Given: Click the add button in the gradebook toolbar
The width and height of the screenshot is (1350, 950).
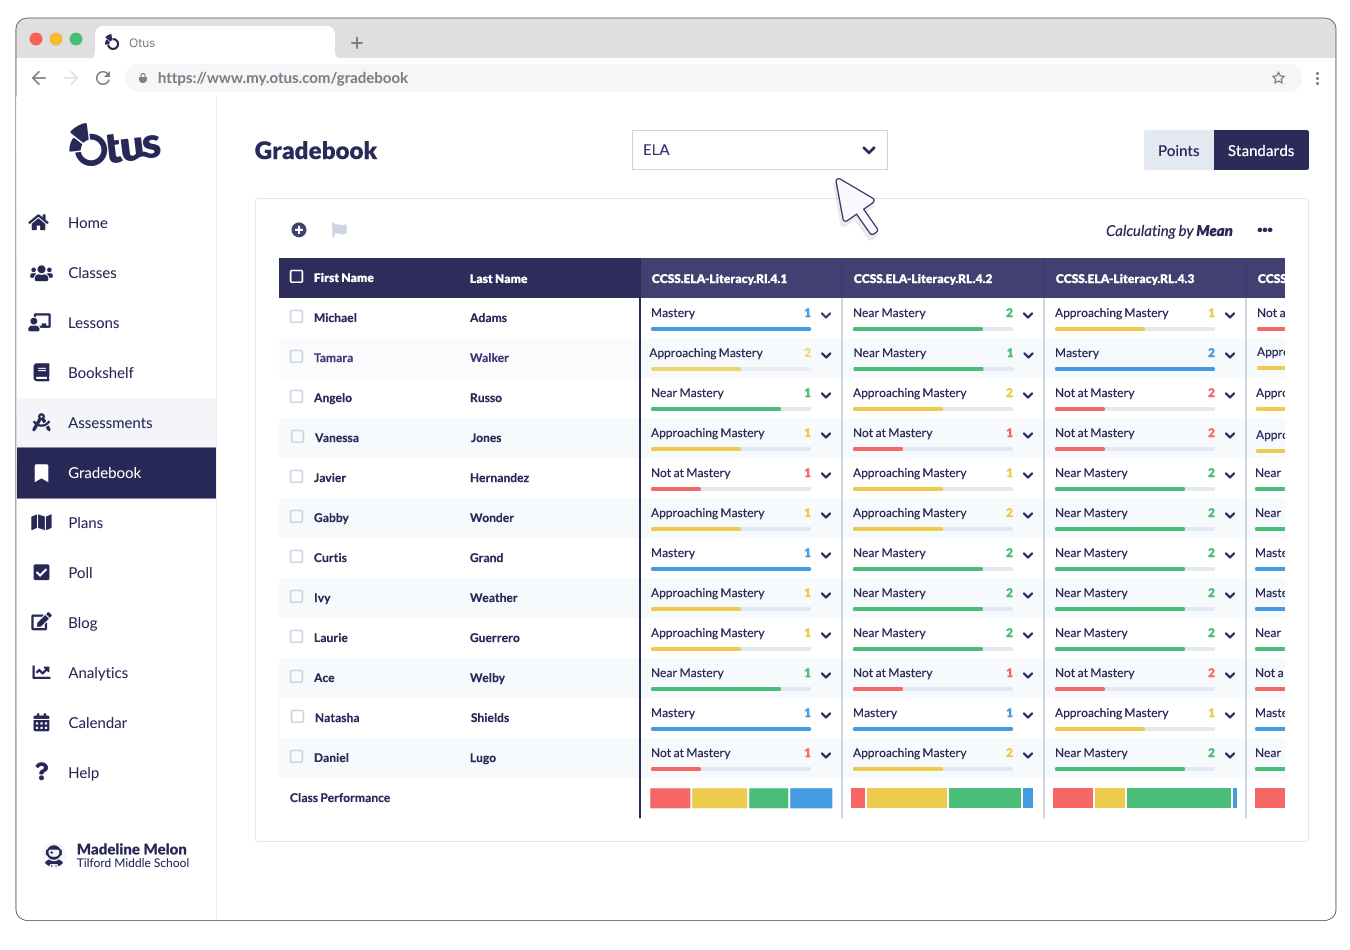Looking at the screenshot, I should [298, 230].
